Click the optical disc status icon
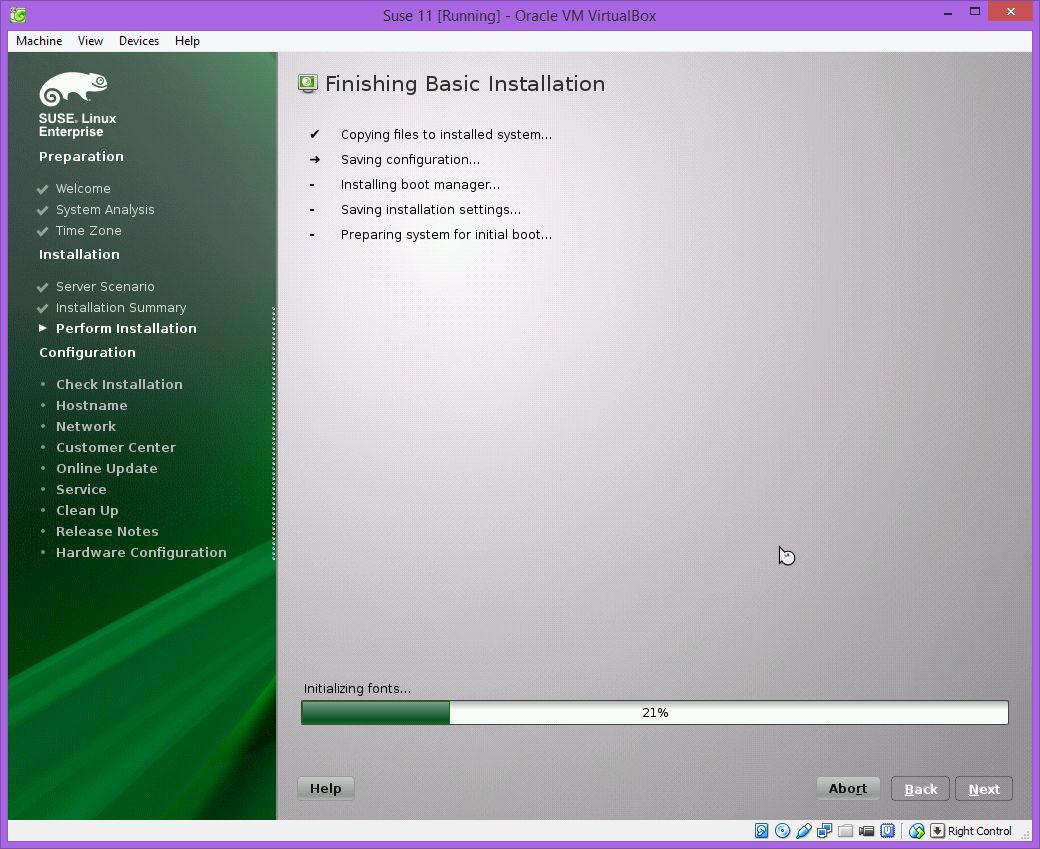This screenshot has height=849, width=1040. (x=783, y=830)
